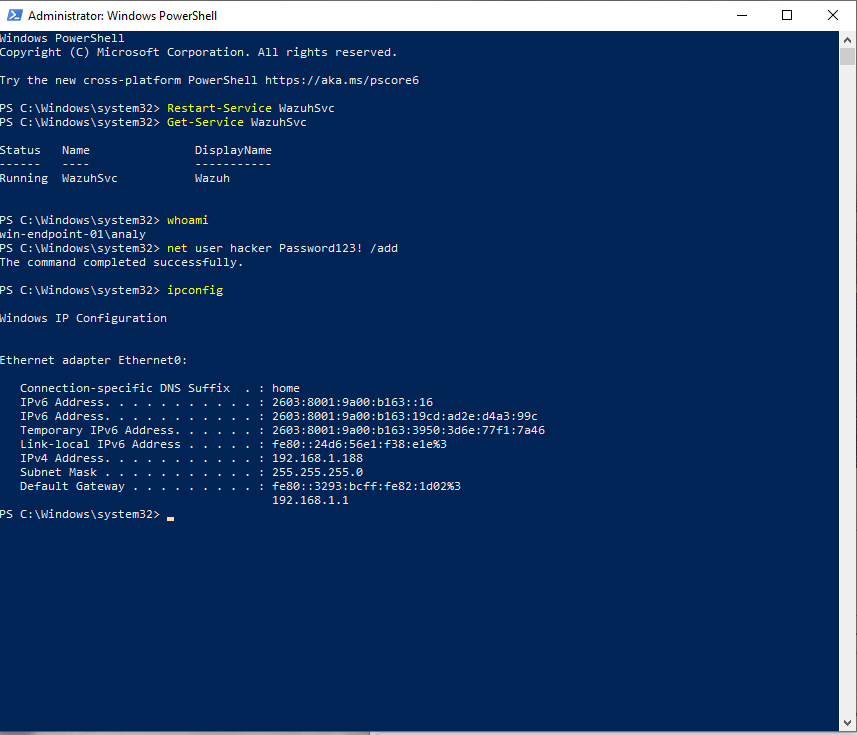Click the Status column header
The image size is (857, 735).
[x=20, y=150]
